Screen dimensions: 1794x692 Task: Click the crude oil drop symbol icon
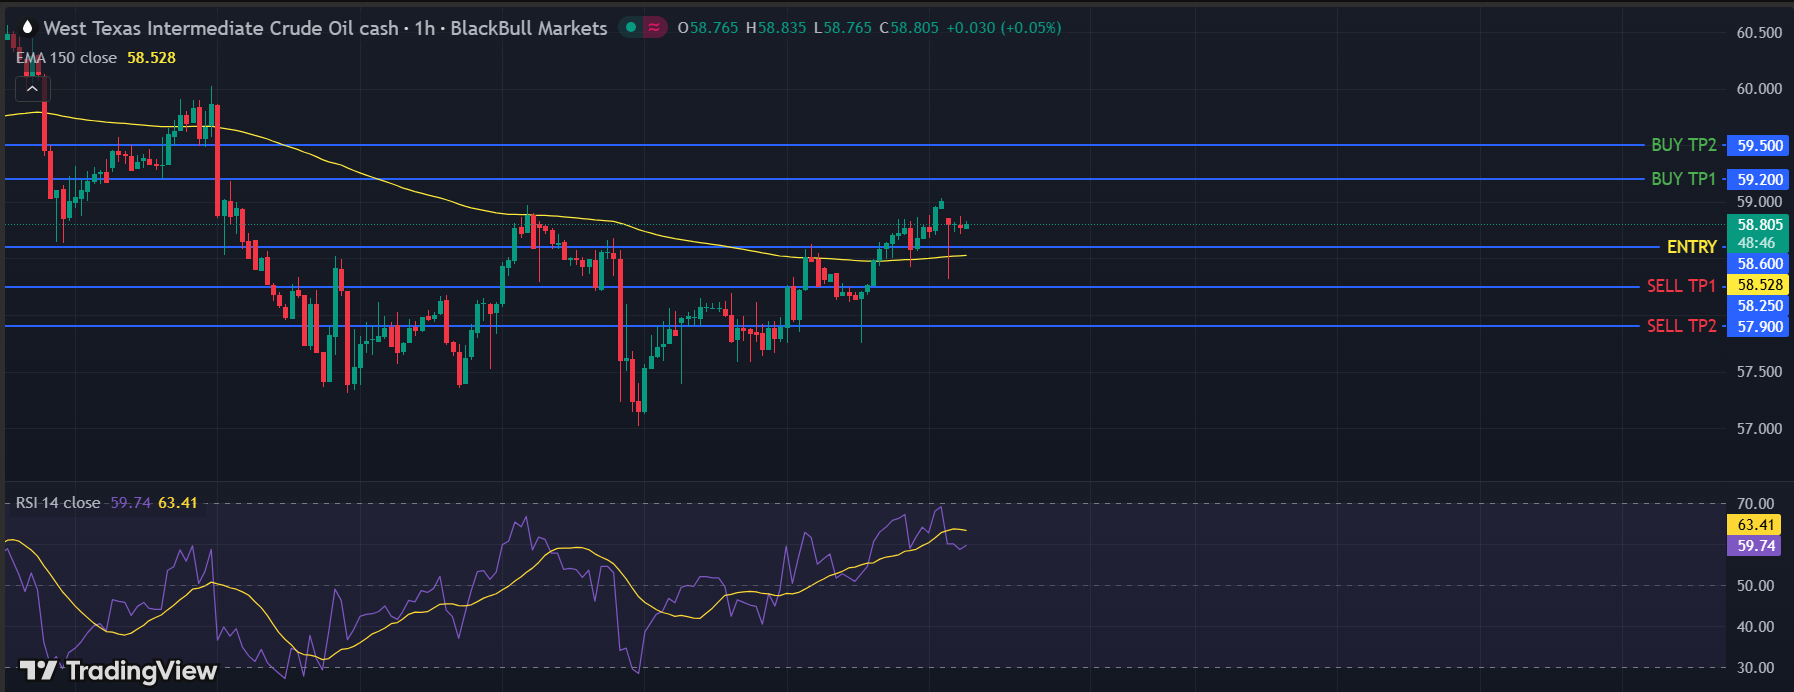coord(27,28)
